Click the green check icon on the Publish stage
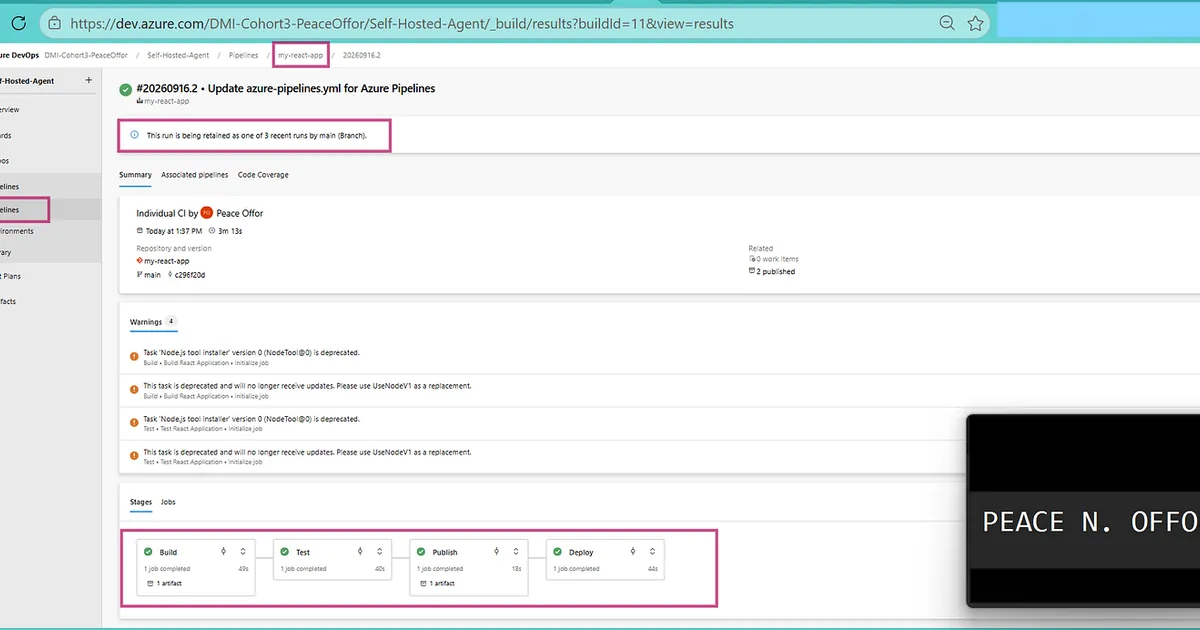This screenshot has width=1200, height=630. pos(422,552)
